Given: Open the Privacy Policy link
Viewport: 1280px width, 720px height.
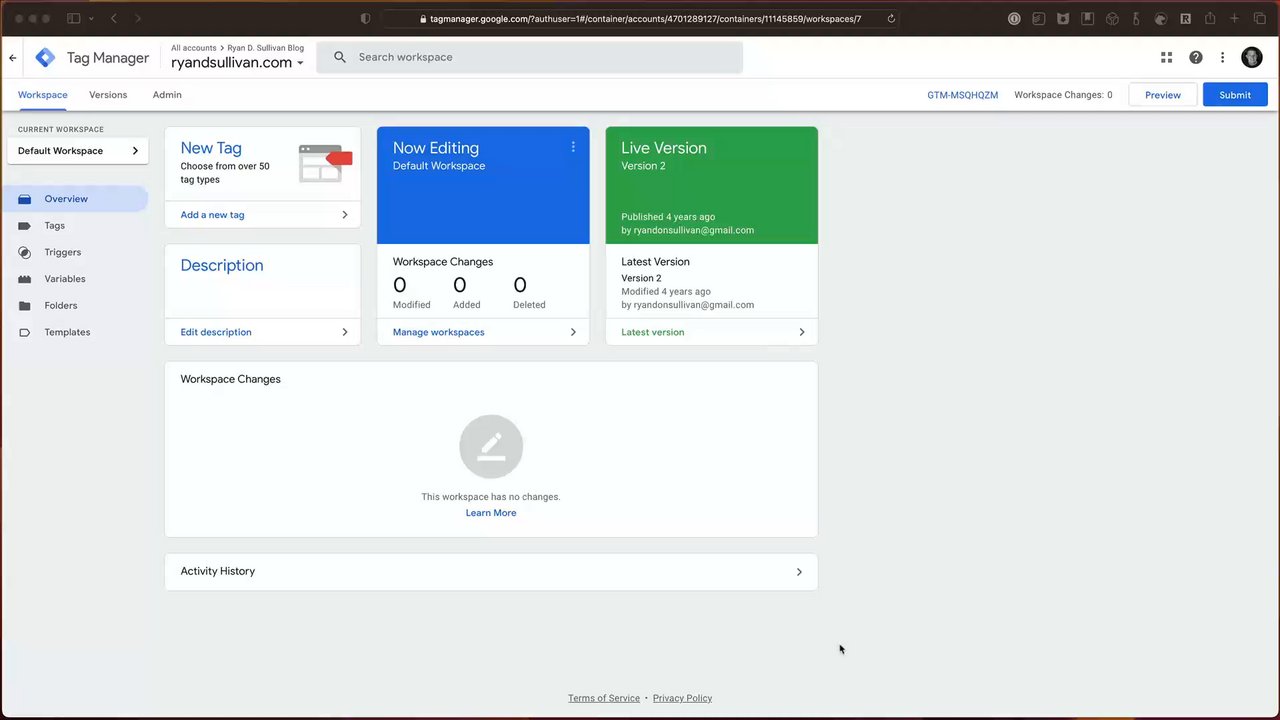Looking at the screenshot, I should pyautogui.click(x=682, y=698).
